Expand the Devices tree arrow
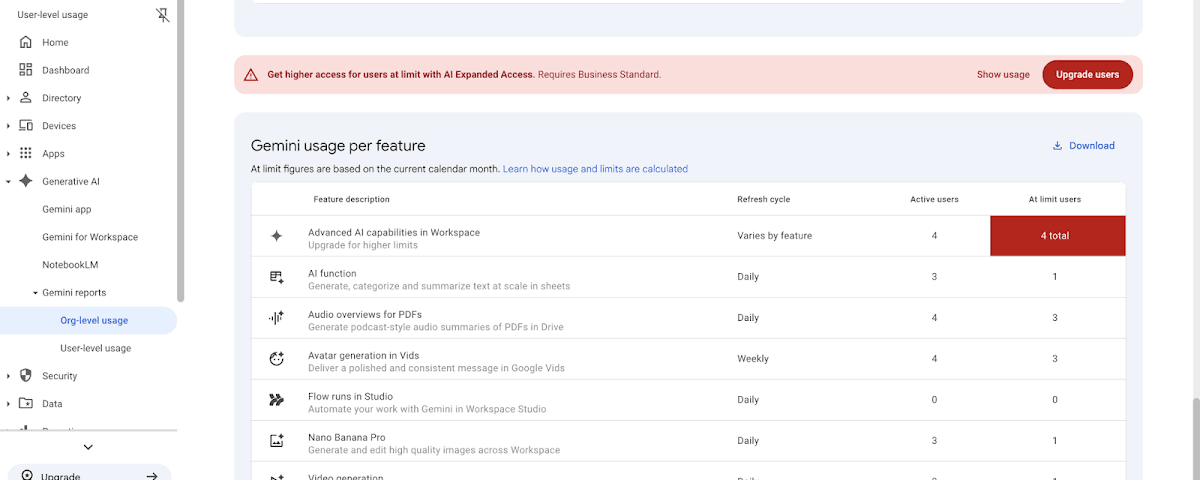The width and height of the screenshot is (1200, 480). 9,126
